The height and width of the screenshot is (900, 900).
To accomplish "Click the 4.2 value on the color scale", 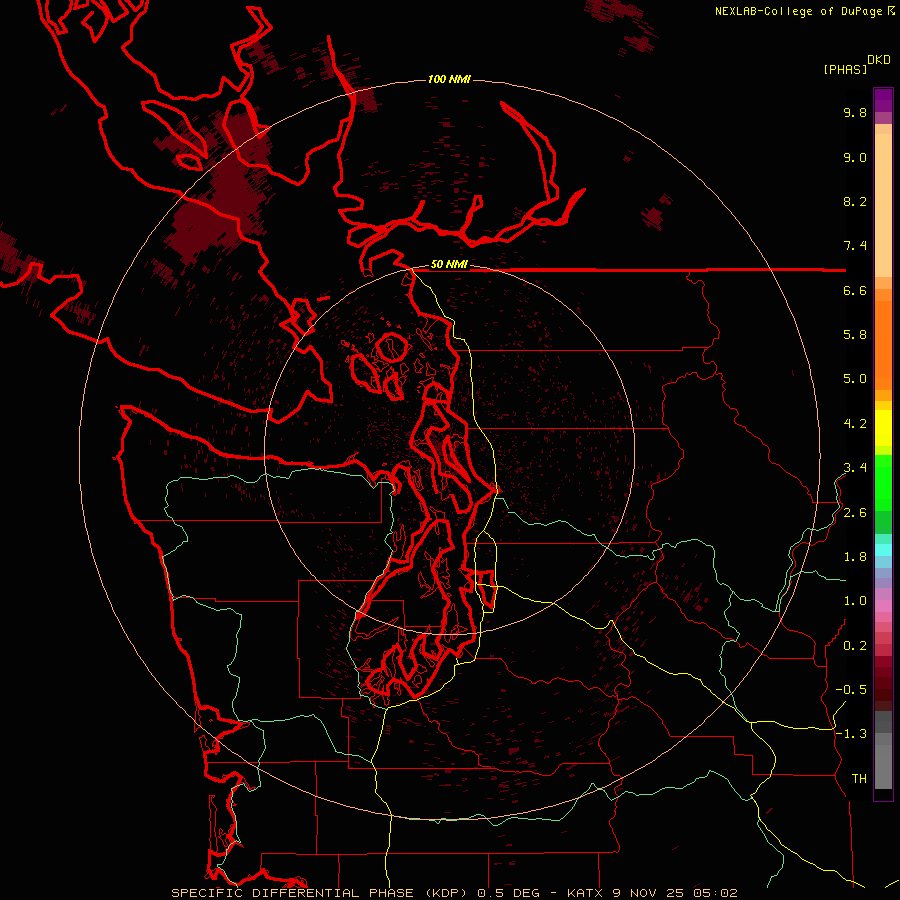I will point(855,424).
